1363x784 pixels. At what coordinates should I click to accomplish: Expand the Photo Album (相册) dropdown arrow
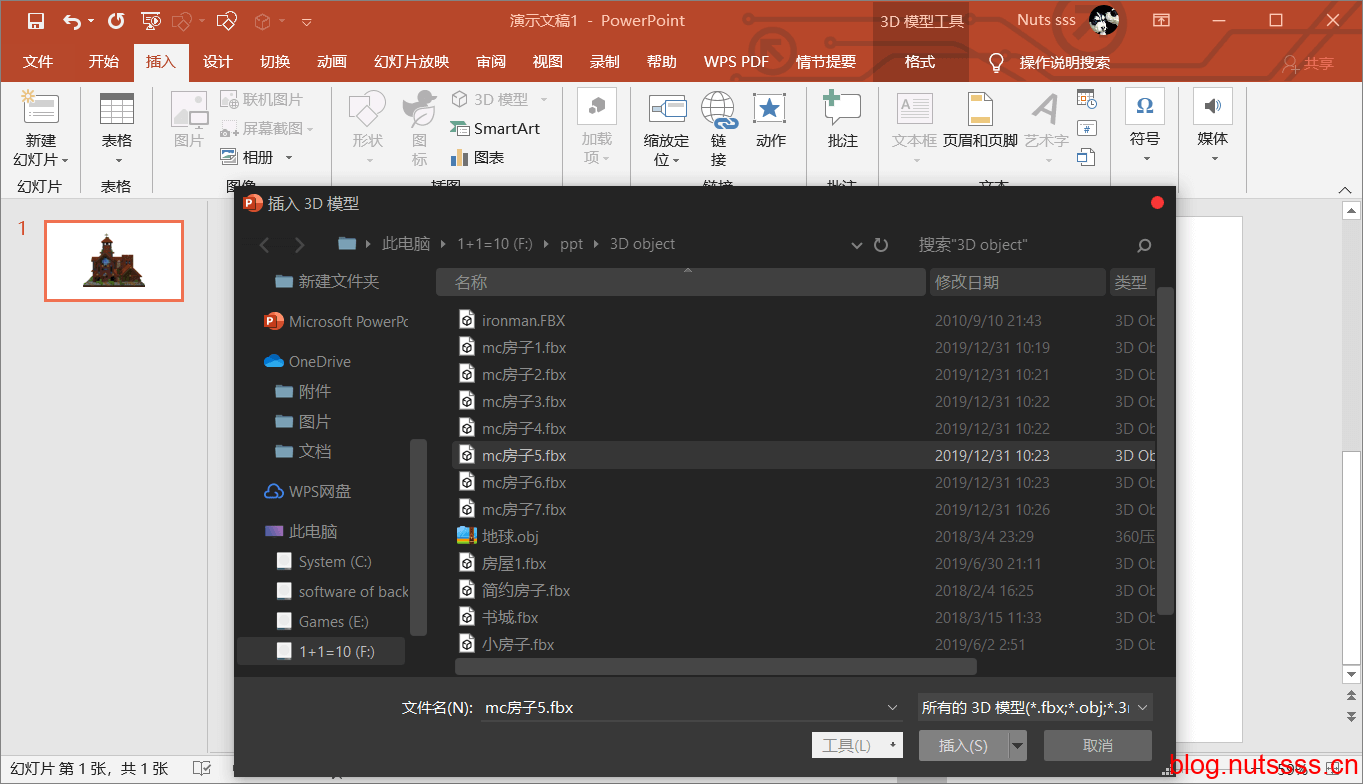click(289, 157)
